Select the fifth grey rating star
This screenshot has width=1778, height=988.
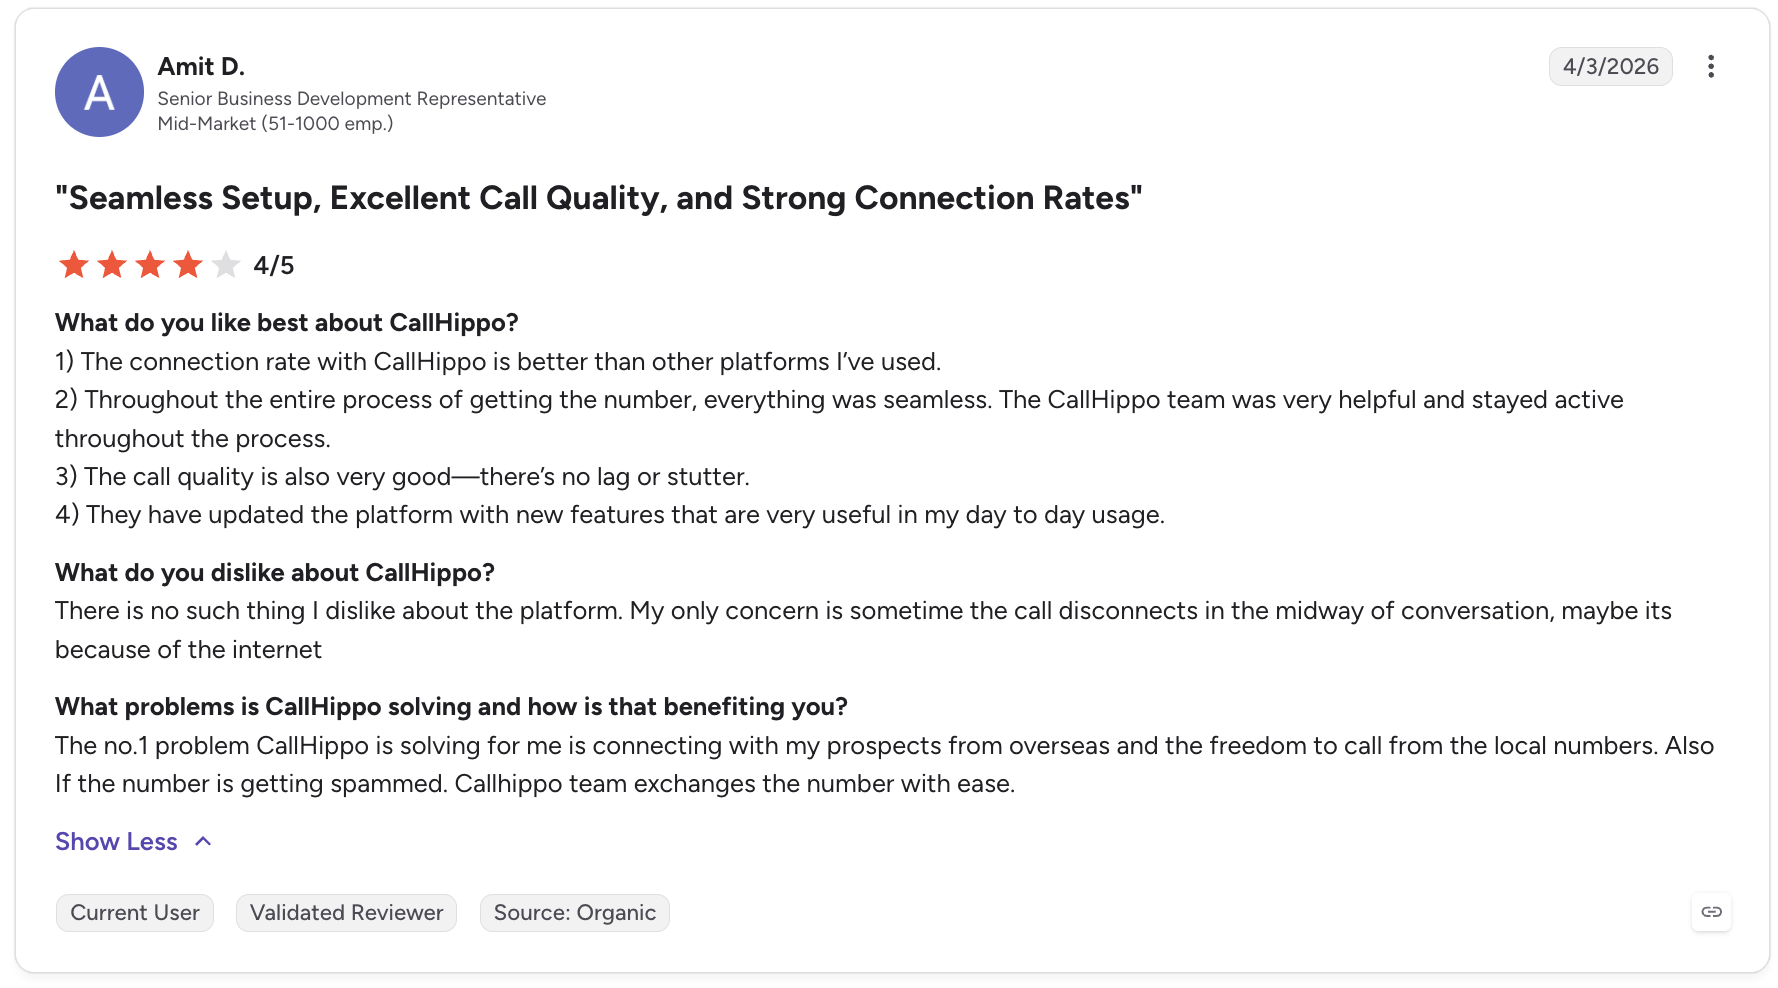226,265
